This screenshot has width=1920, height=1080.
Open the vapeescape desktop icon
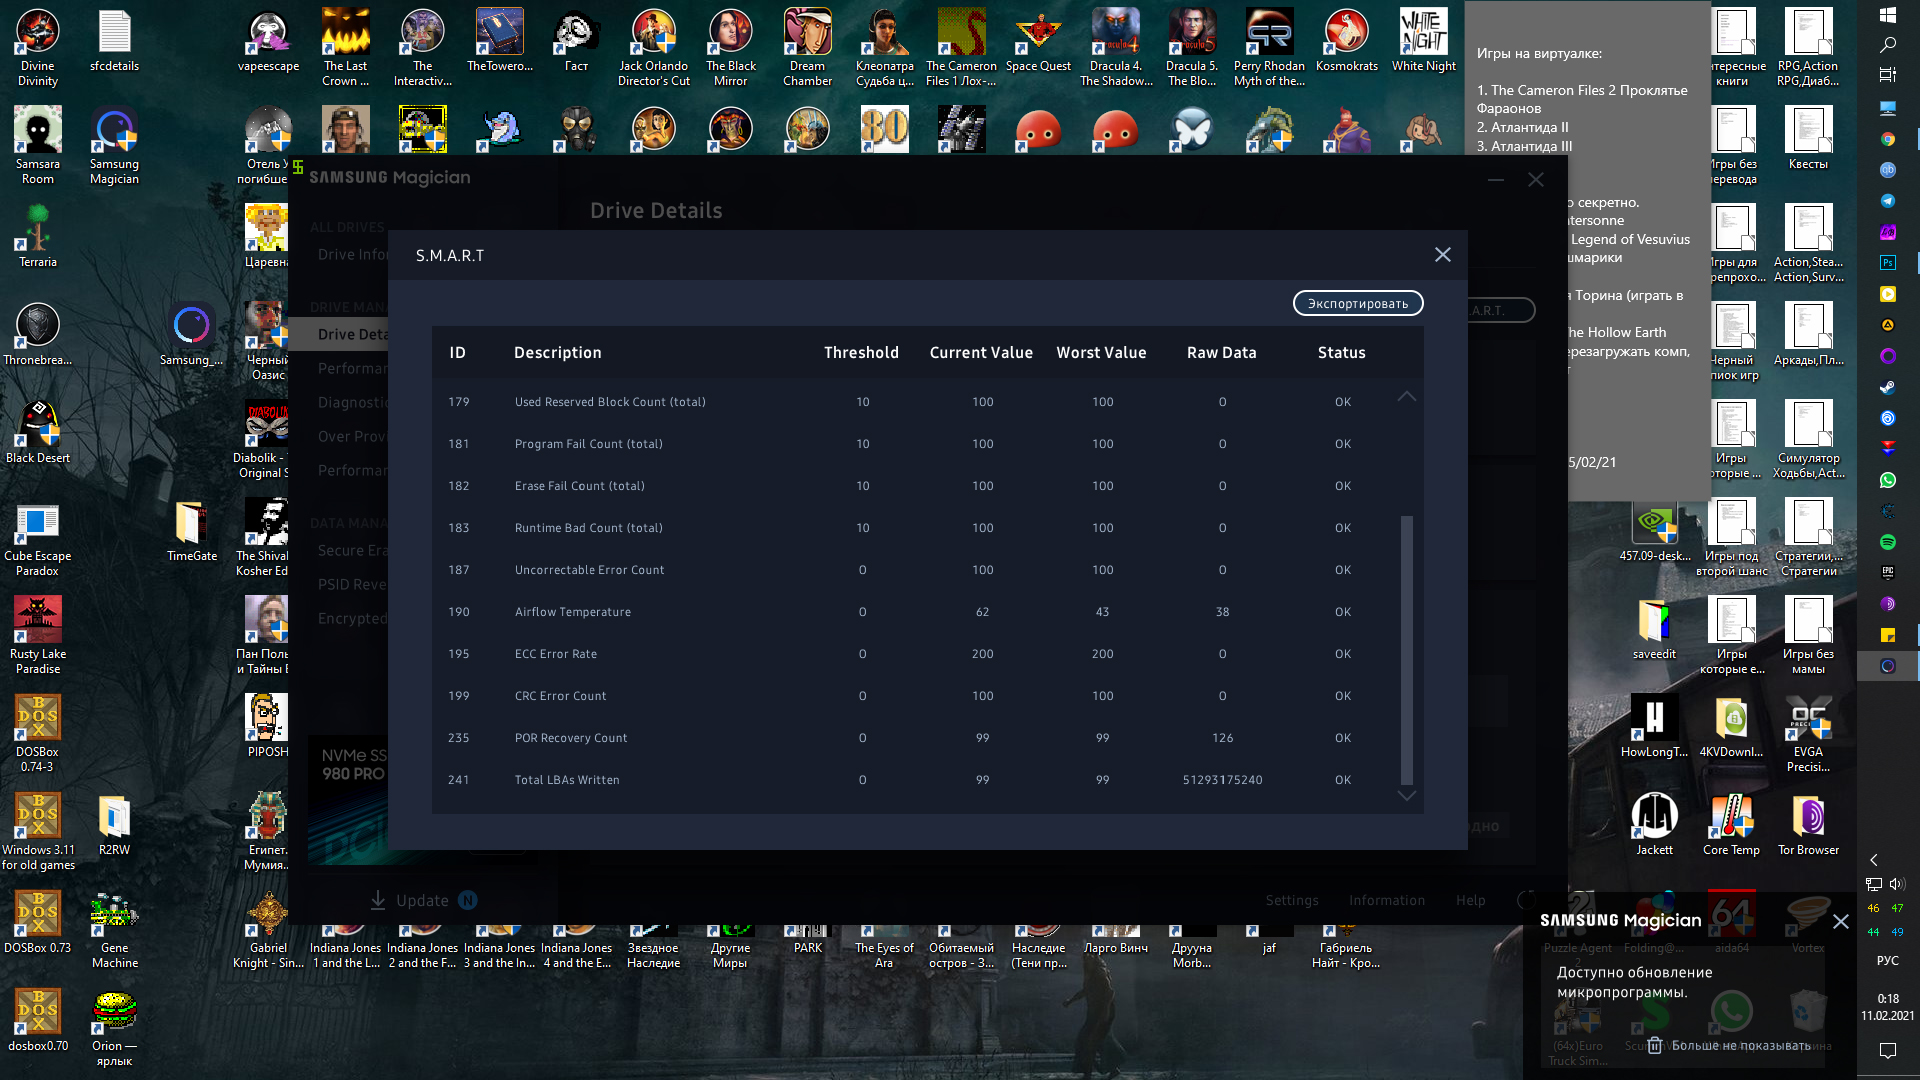tap(268, 41)
